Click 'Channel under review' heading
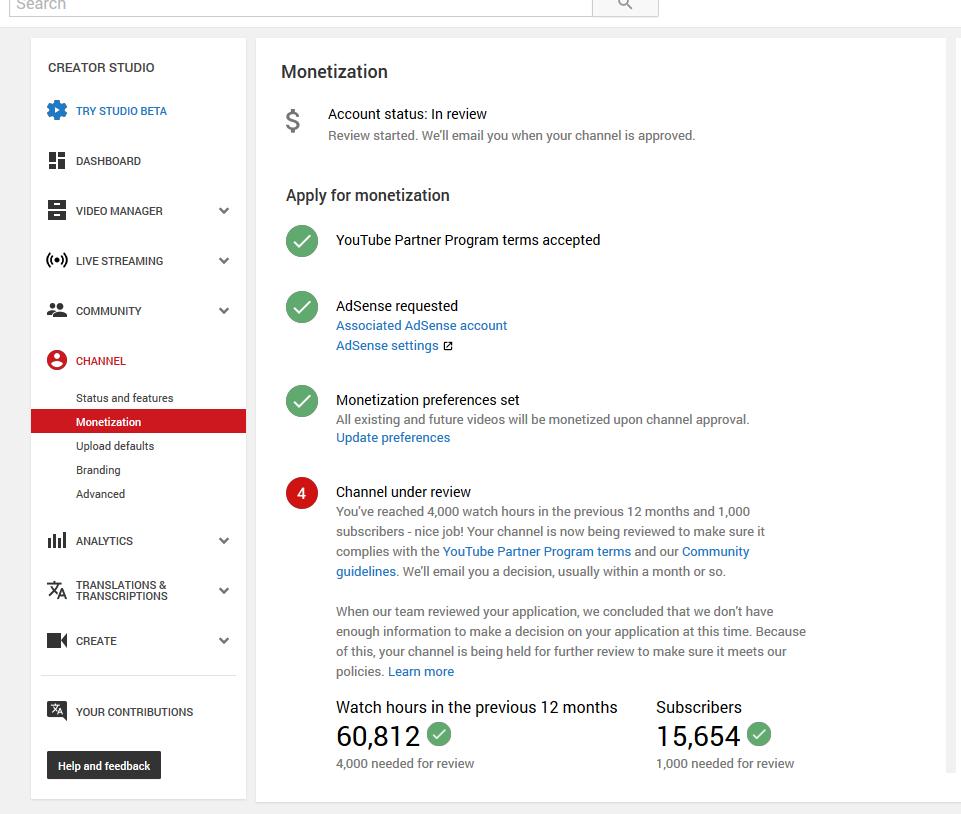Screen dimensions: 961x814 [x=403, y=492]
